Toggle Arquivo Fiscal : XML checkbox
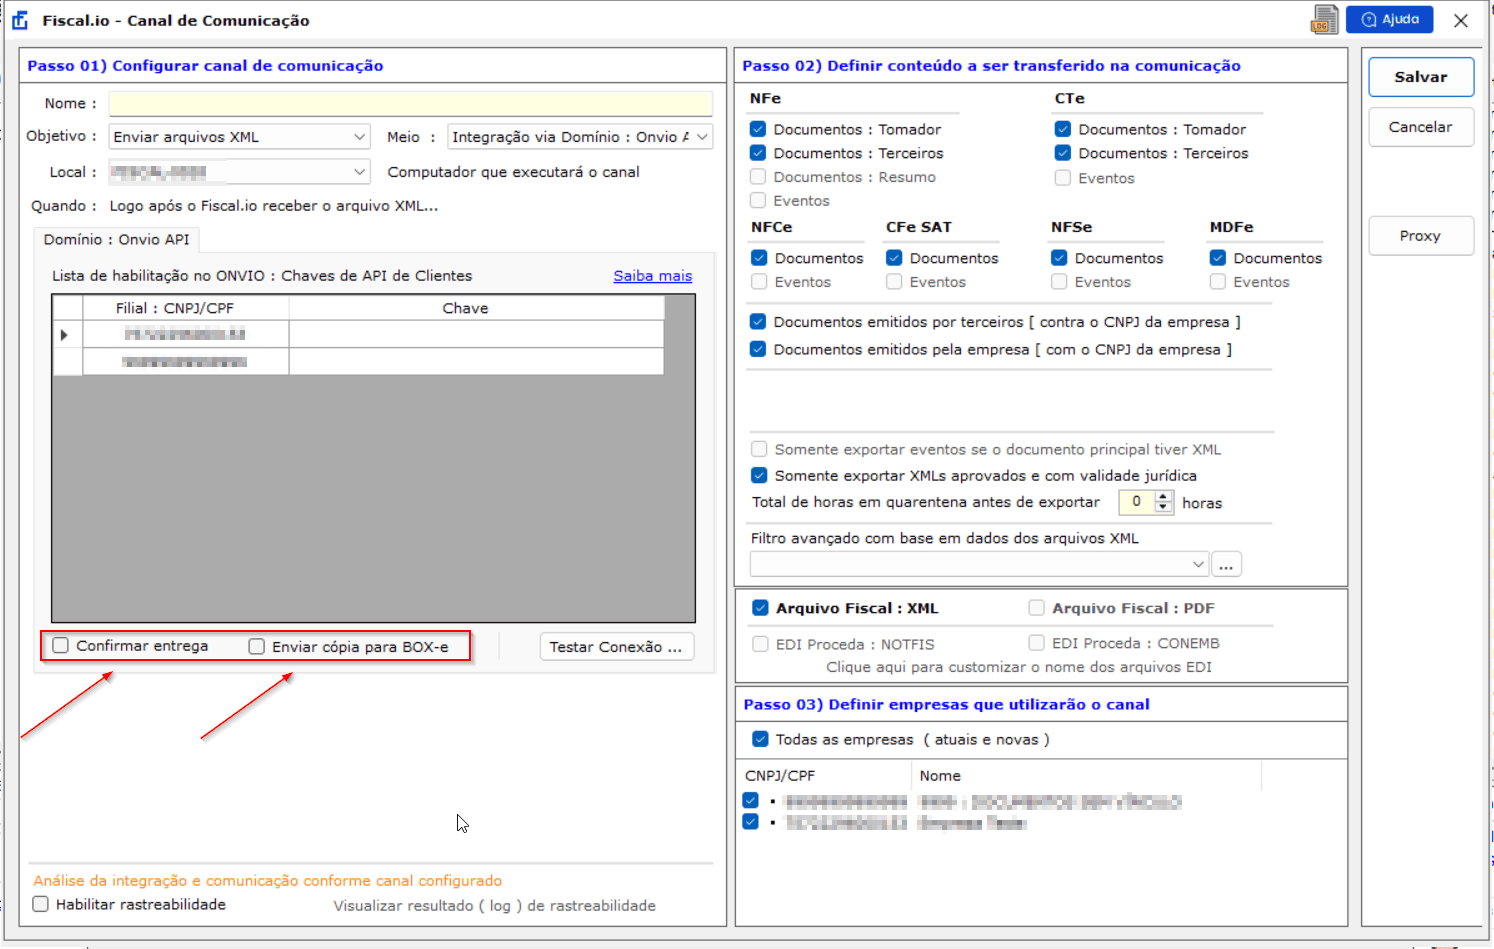The height and width of the screenshot is (949, 1494). pos(760,608)
